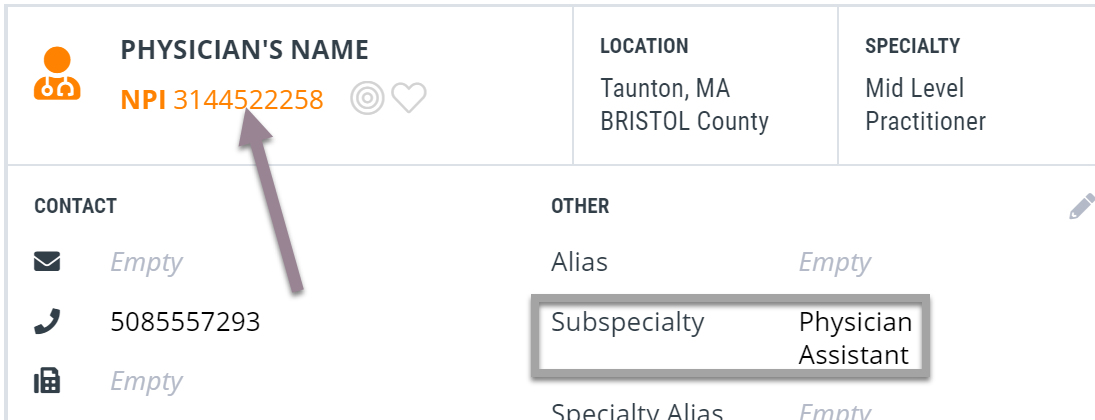
Task: Toggle the target icon beside NPI
Action: 367,98
